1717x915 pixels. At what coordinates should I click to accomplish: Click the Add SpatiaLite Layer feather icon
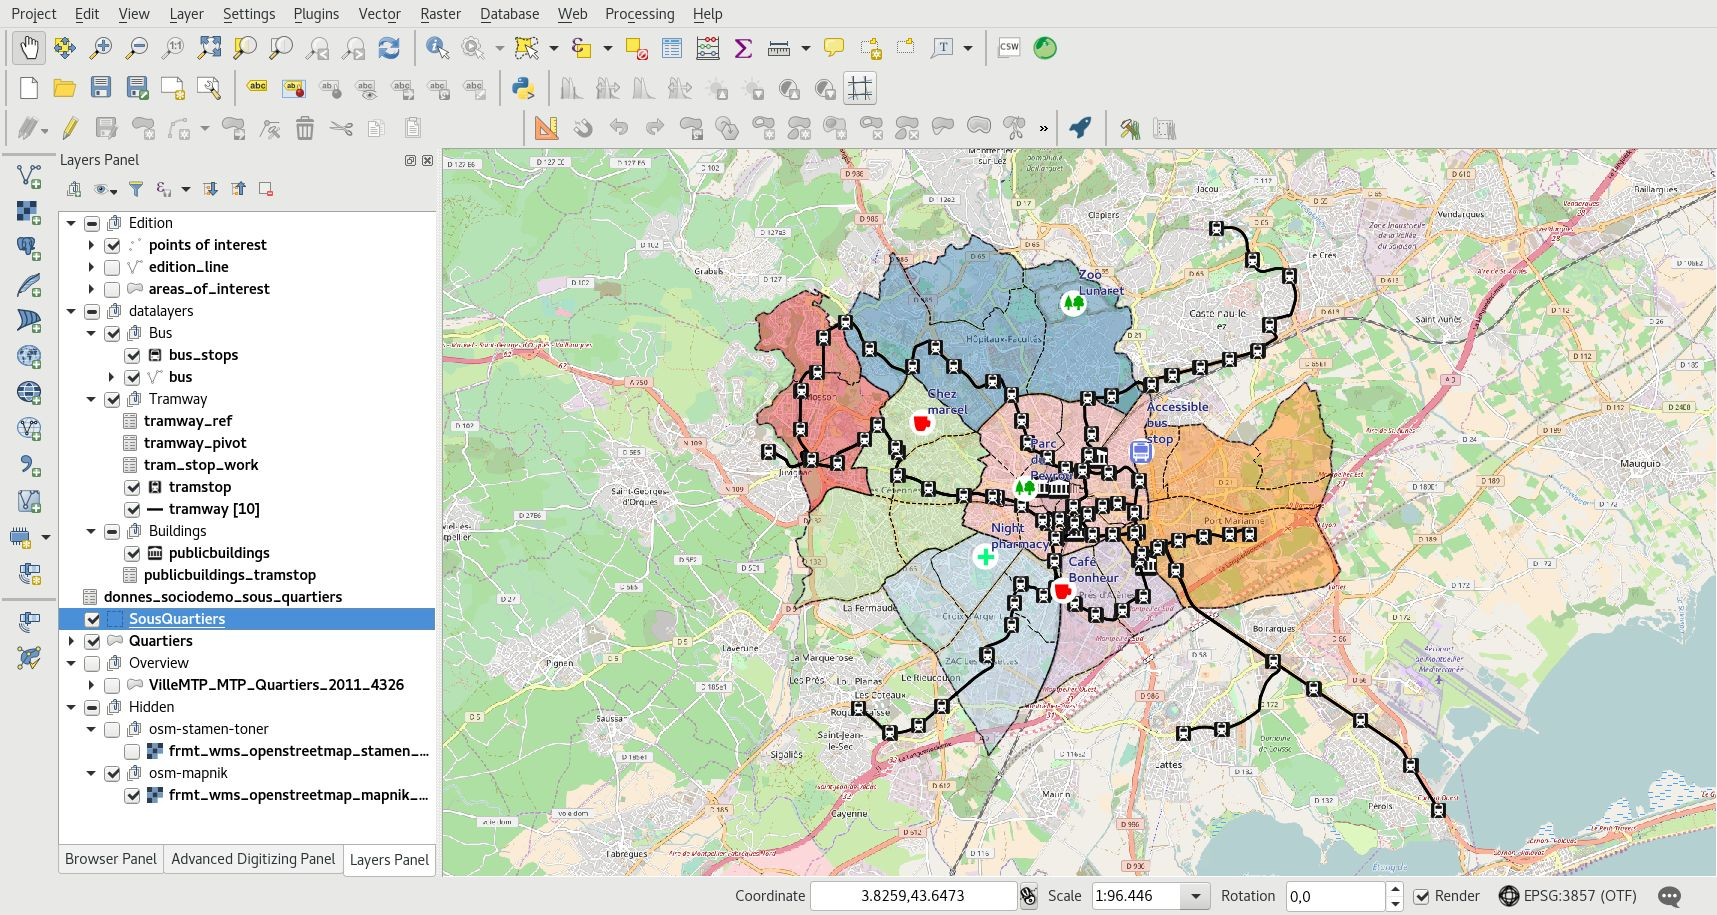click(29, 285)
